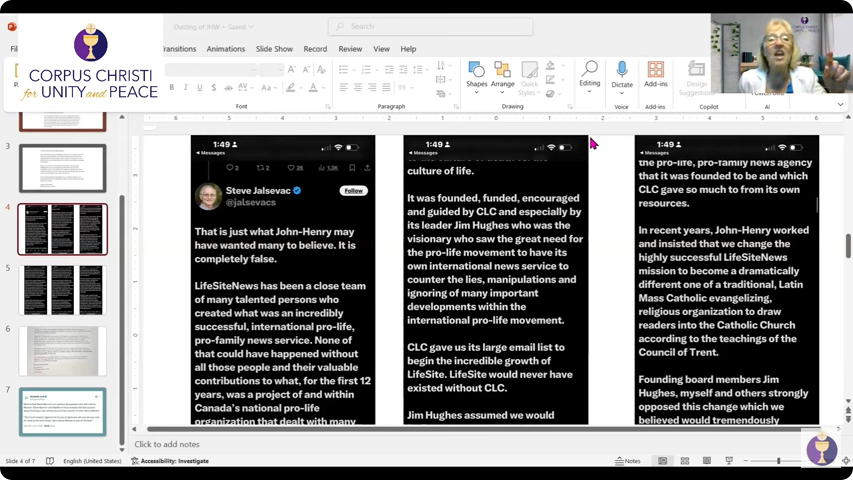
Task: Open the Record tab
Action: [x=315, y=49]
